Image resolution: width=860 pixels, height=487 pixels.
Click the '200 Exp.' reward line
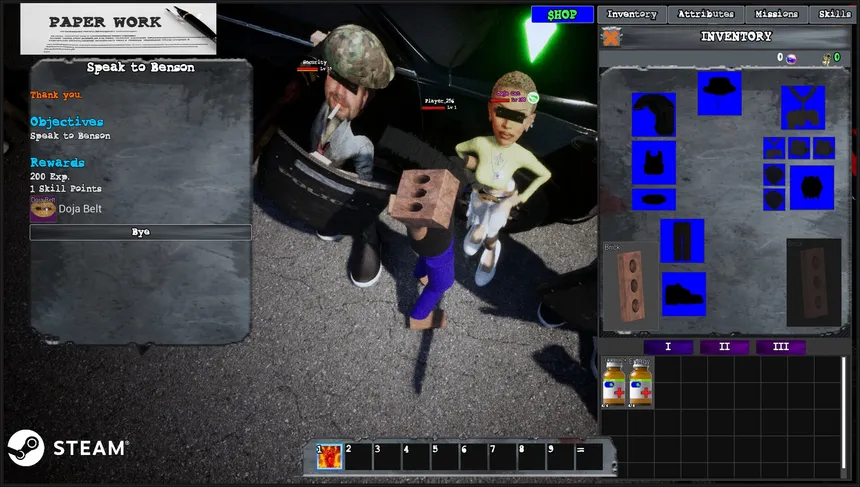pyautogui.click(x=50, y=177)
